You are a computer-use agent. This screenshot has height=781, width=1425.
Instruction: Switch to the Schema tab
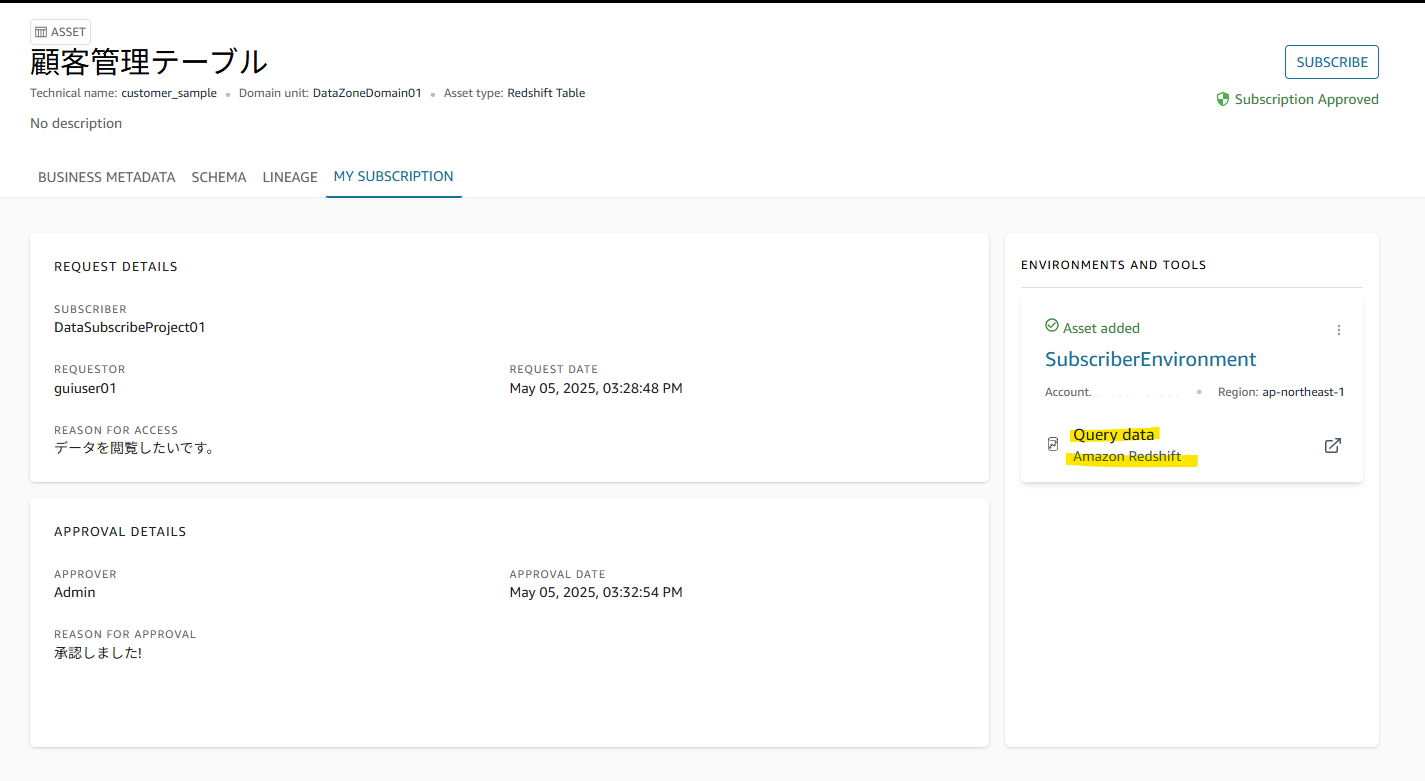[x=219, y=177]
